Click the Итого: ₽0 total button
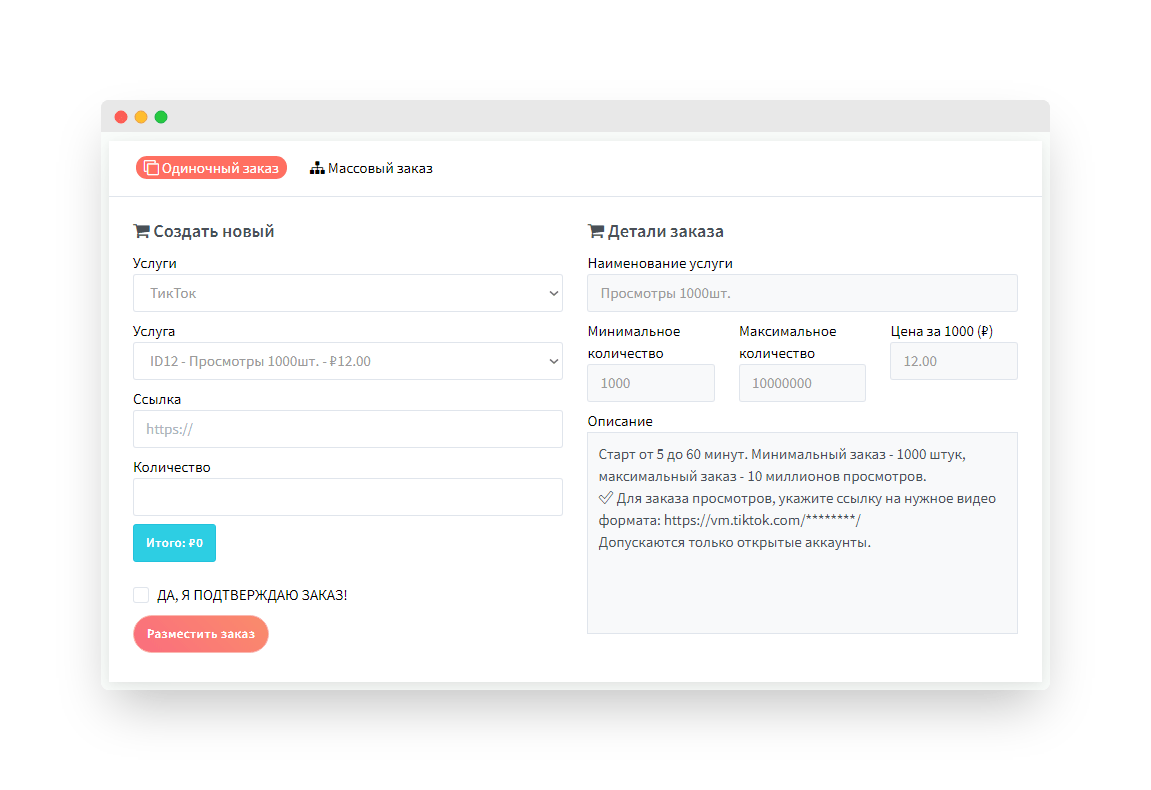The image size is (1151, 790). (174, 543)
